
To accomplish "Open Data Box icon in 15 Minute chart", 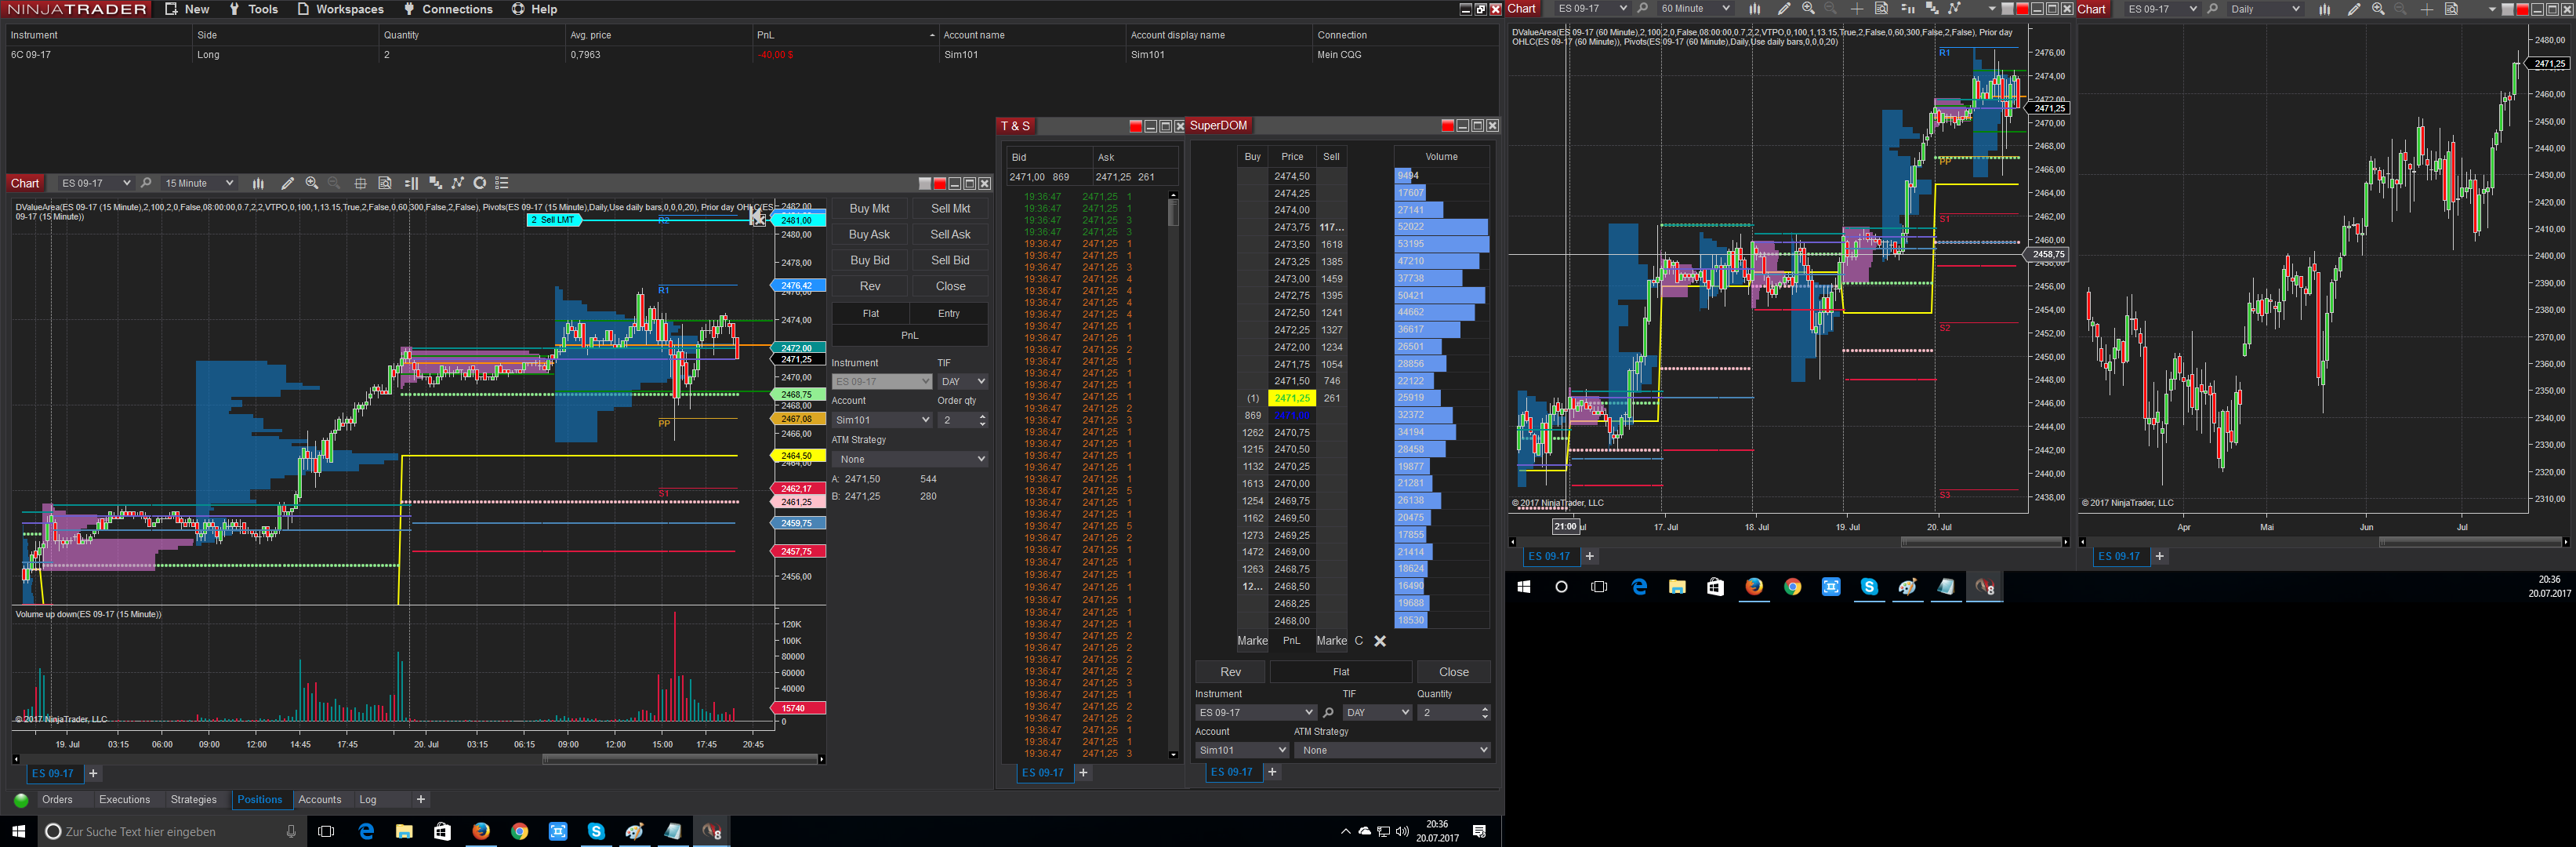I will click(385, 183).
